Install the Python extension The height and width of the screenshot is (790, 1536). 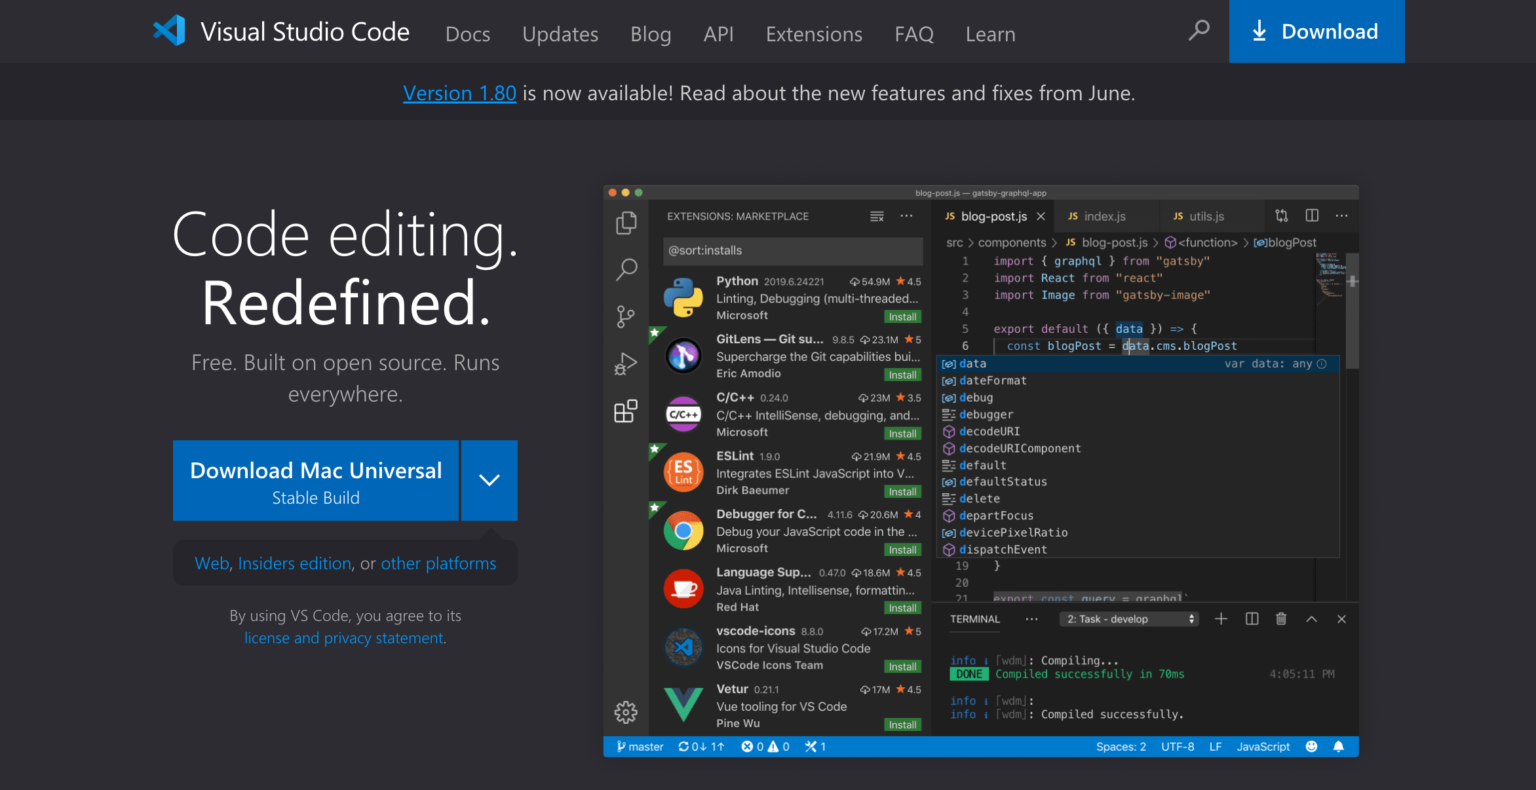[x=902, y=316]
